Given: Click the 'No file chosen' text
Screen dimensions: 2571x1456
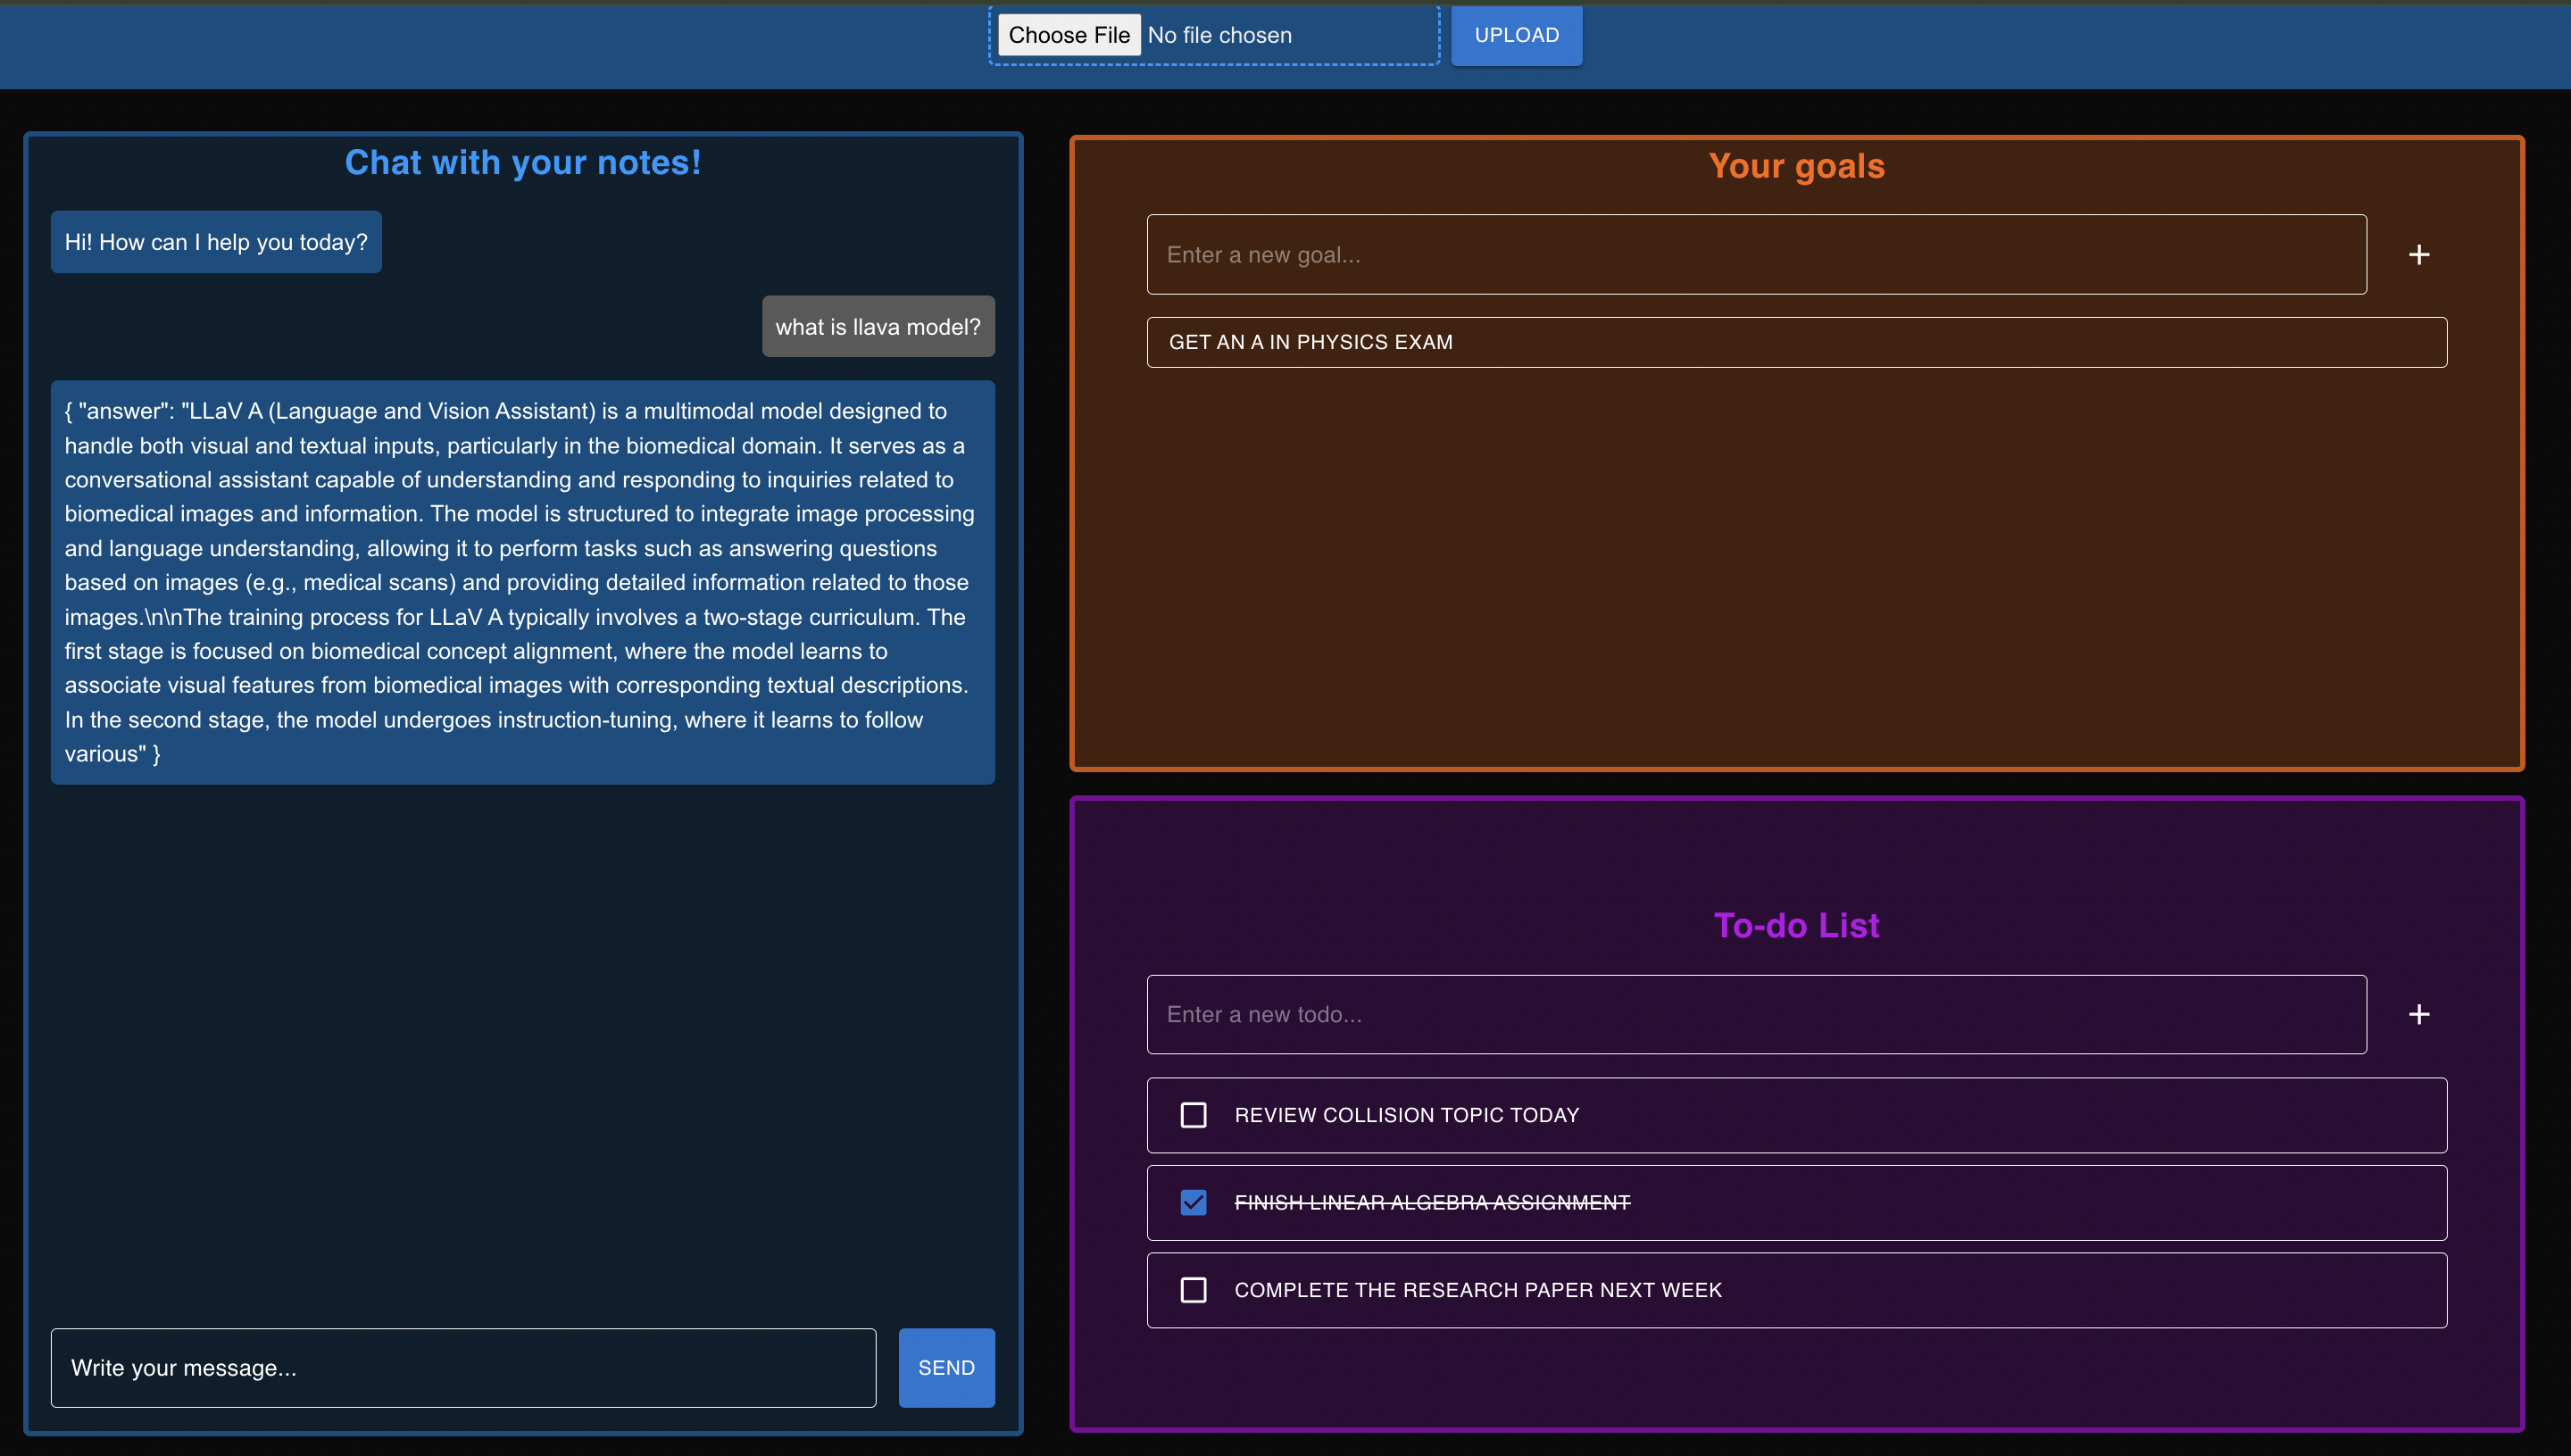Looking at the screenshot, I should [x=1219, y=35].
